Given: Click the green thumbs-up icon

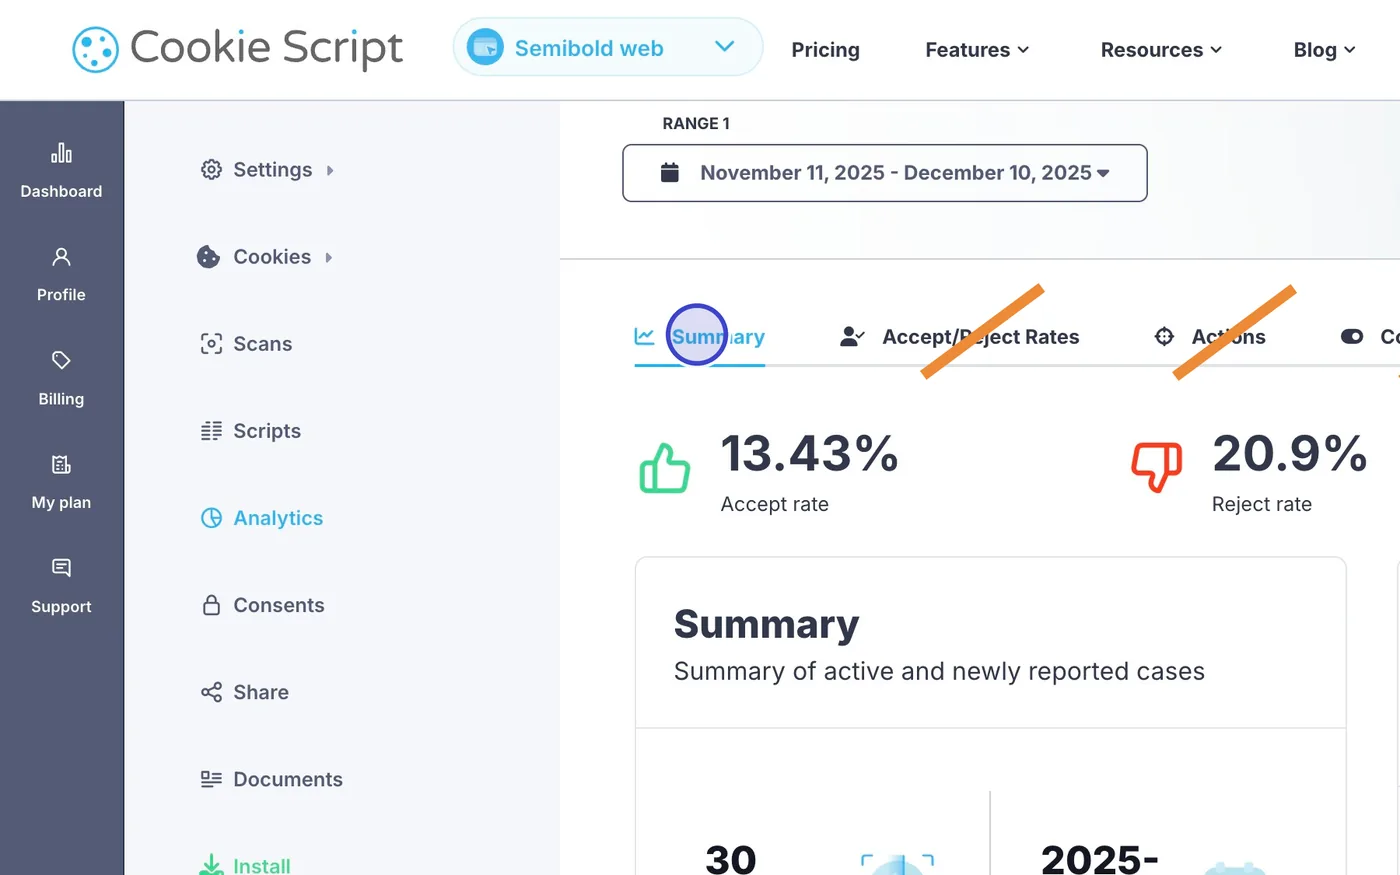Looking at the screenshot, I should [x=665, y=468].
